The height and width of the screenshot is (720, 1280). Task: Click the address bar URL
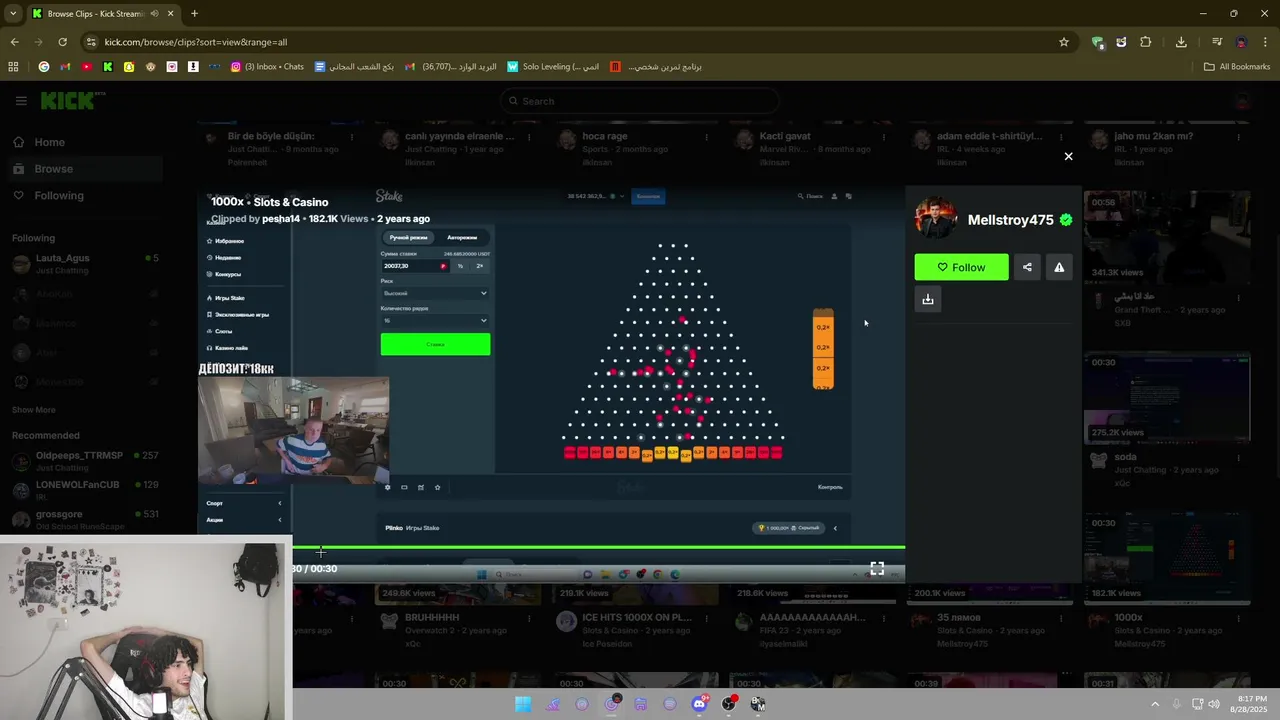pos(196,42)
